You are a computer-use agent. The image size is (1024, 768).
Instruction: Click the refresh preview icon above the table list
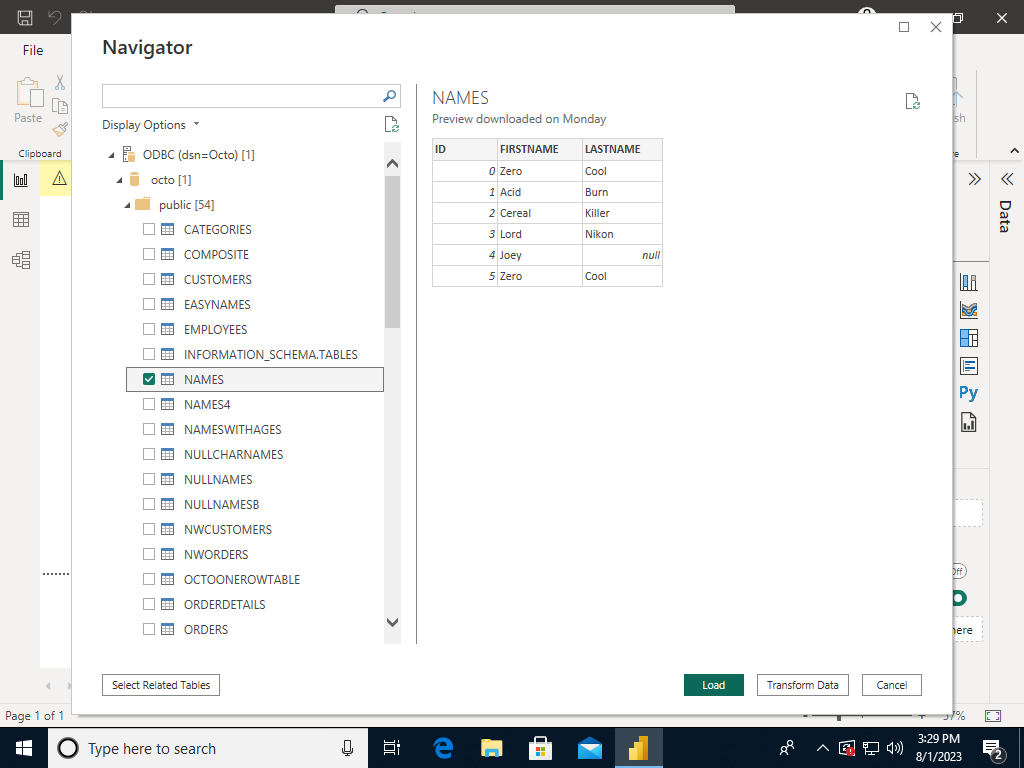point(390,123)
